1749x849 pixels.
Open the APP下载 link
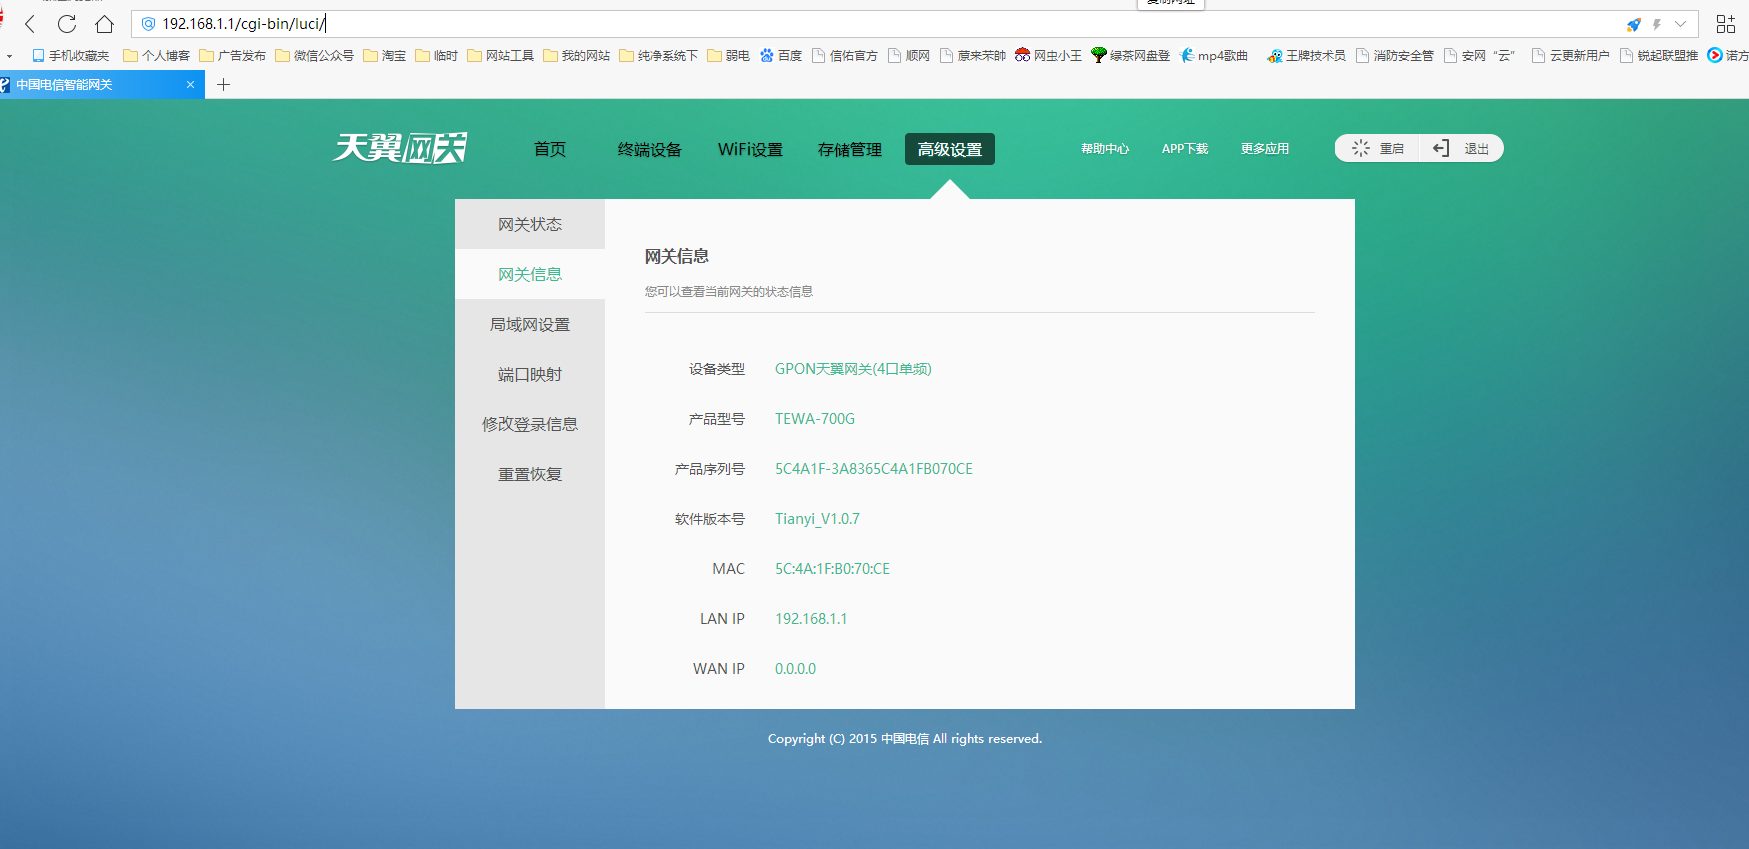point(1185,149)
